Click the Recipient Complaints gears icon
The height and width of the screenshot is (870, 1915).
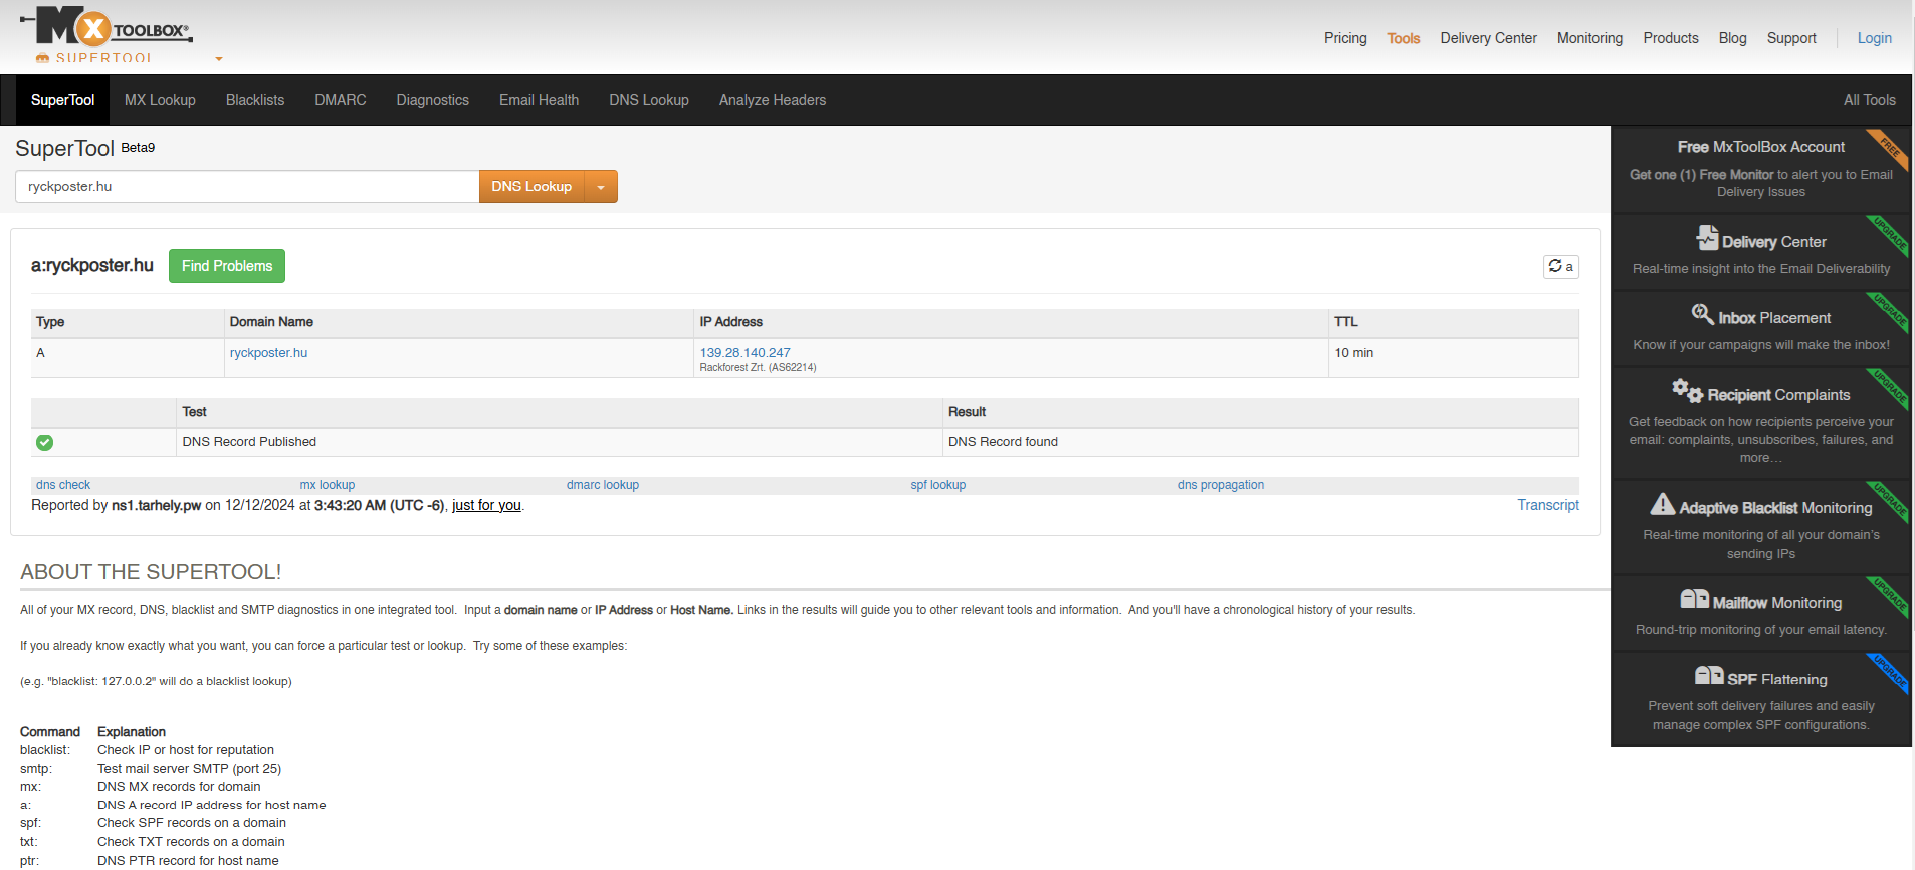[x=1687, y=390]
